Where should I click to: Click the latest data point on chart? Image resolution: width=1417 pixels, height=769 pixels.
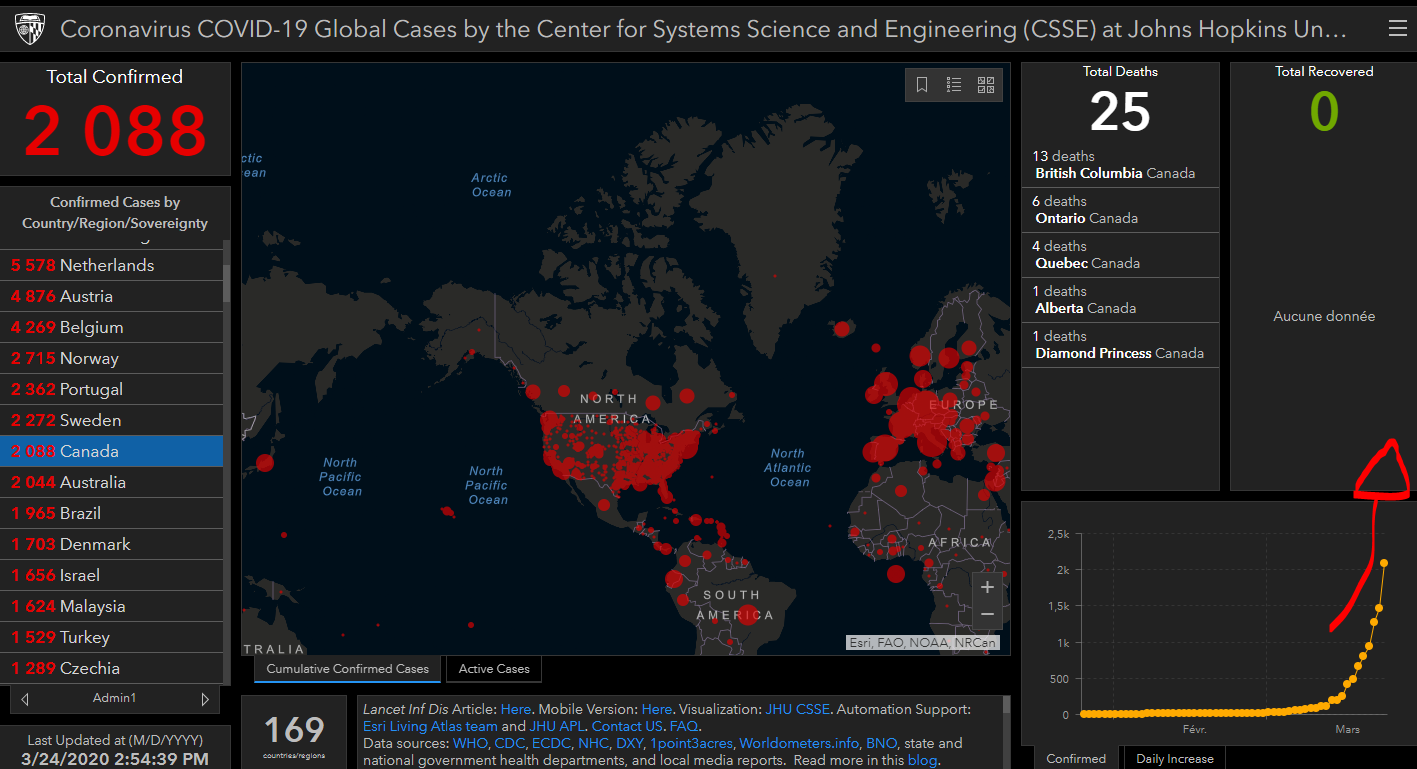pyautogui.click(x=1384, y=563)
